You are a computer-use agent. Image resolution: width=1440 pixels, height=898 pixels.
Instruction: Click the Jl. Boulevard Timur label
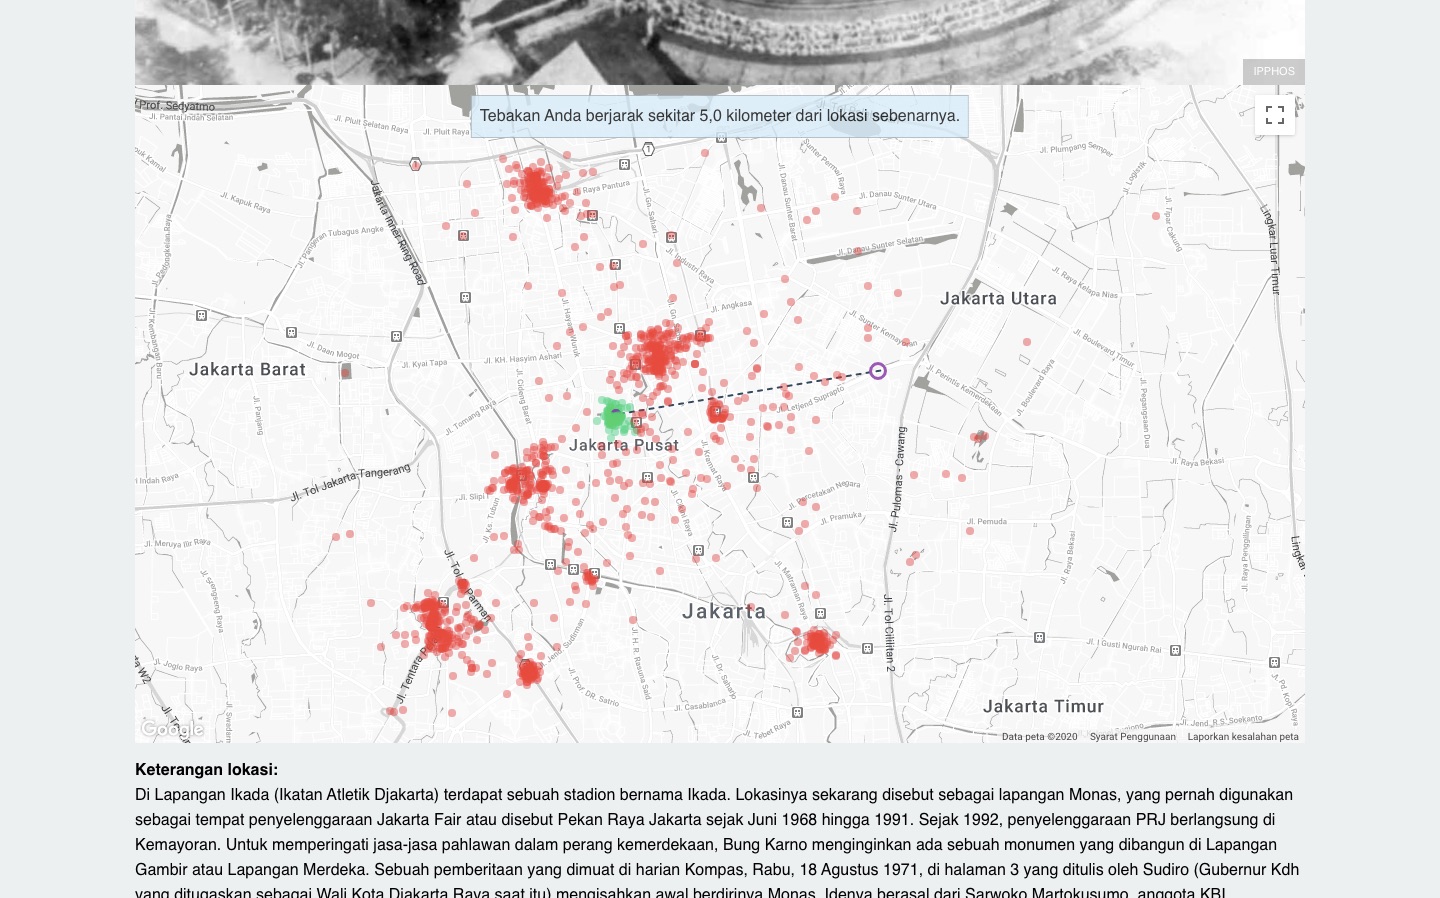(x=1104, y=347)
